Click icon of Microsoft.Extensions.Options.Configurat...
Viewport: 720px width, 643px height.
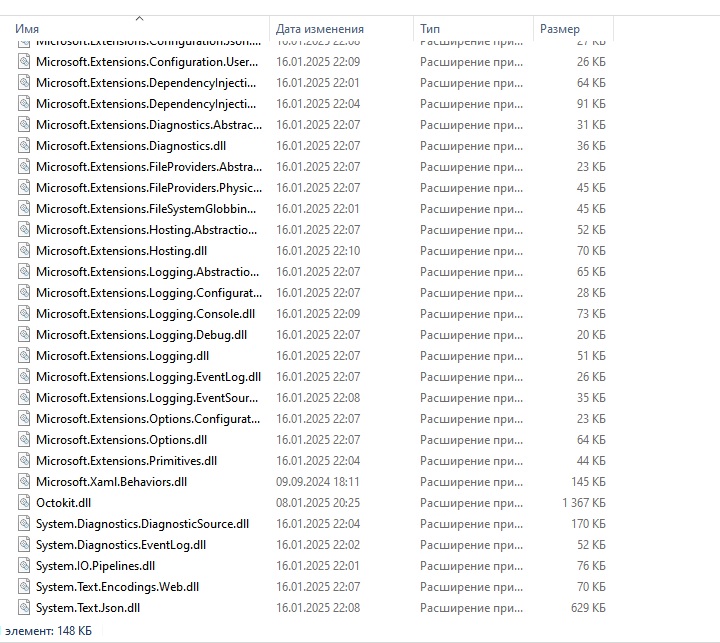click(x=24, y=418)
